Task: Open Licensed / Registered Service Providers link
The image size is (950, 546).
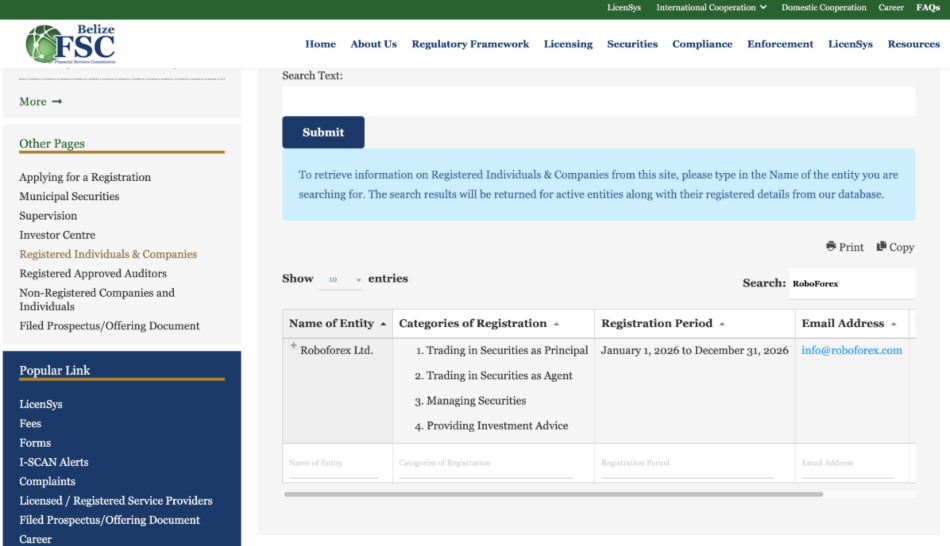Action: [x=116, y=501]
